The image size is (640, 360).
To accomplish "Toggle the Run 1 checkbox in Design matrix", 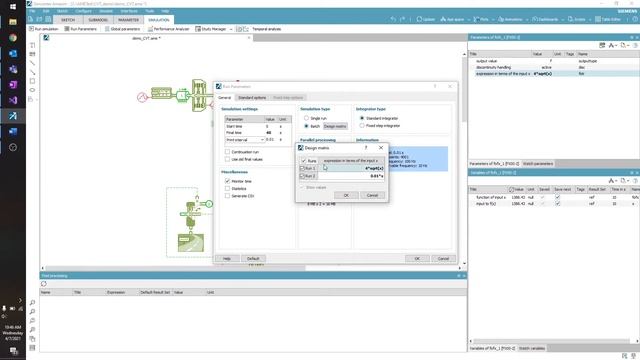I will (x=302, y=168).
